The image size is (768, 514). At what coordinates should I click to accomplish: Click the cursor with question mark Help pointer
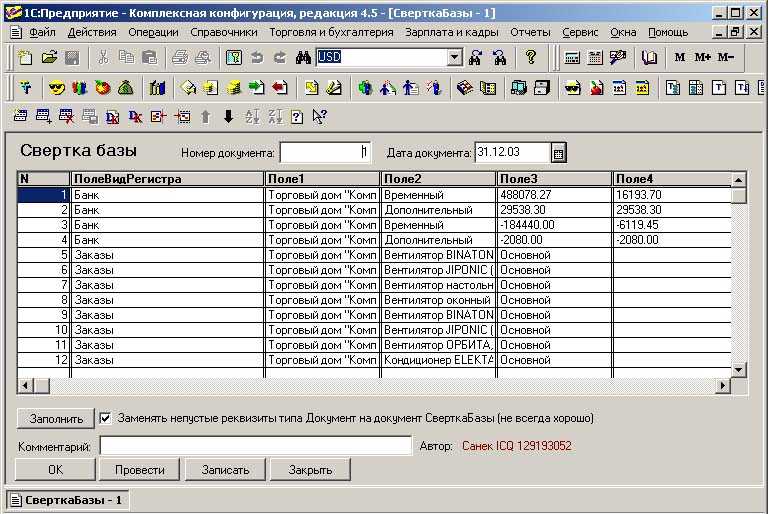(319, 117)
